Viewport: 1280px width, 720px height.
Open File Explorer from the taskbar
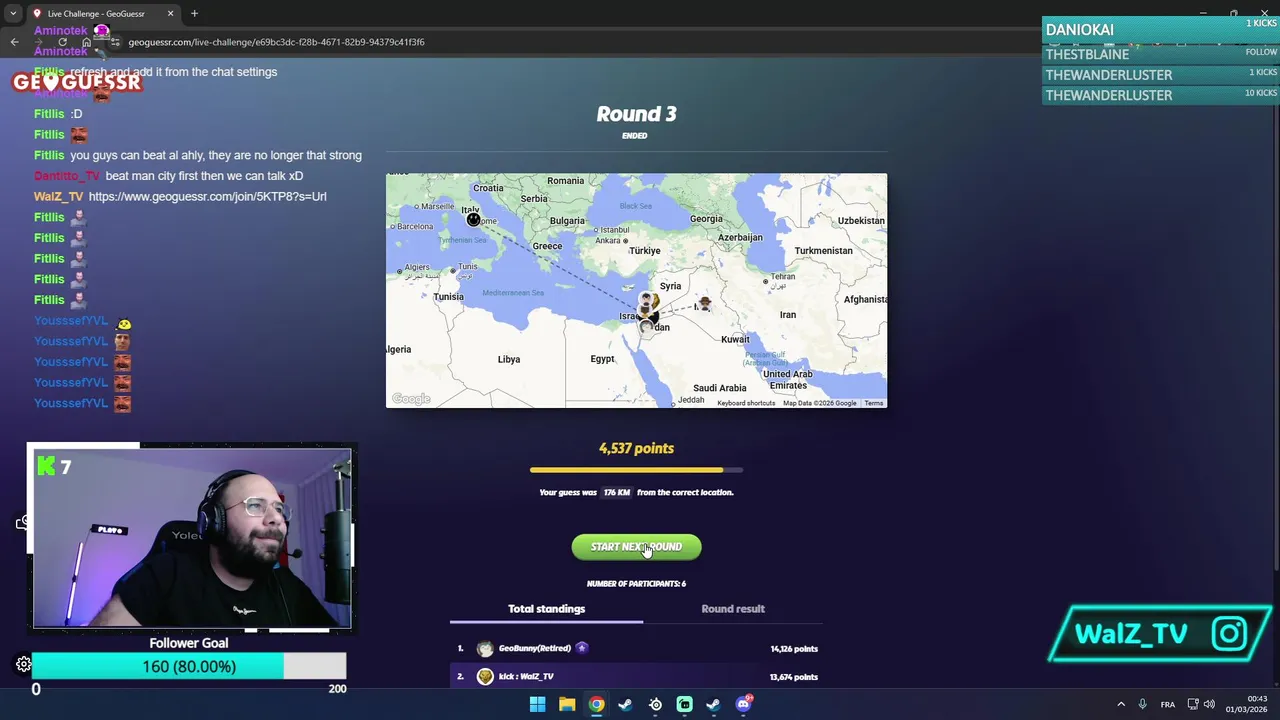pyautogui.click(x=567, y=704)
